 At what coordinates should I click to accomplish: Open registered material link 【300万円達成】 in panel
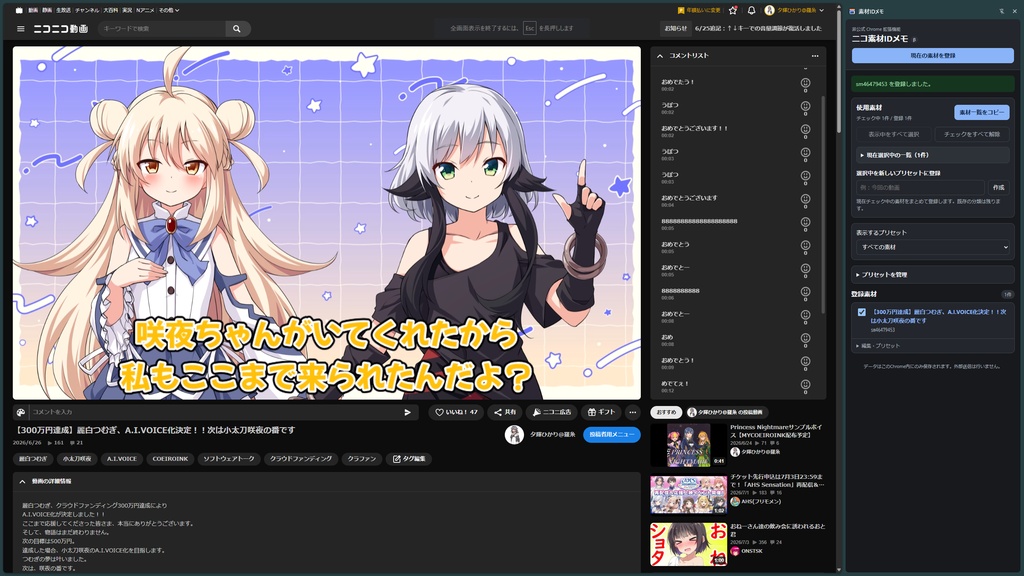click(938, 317)
